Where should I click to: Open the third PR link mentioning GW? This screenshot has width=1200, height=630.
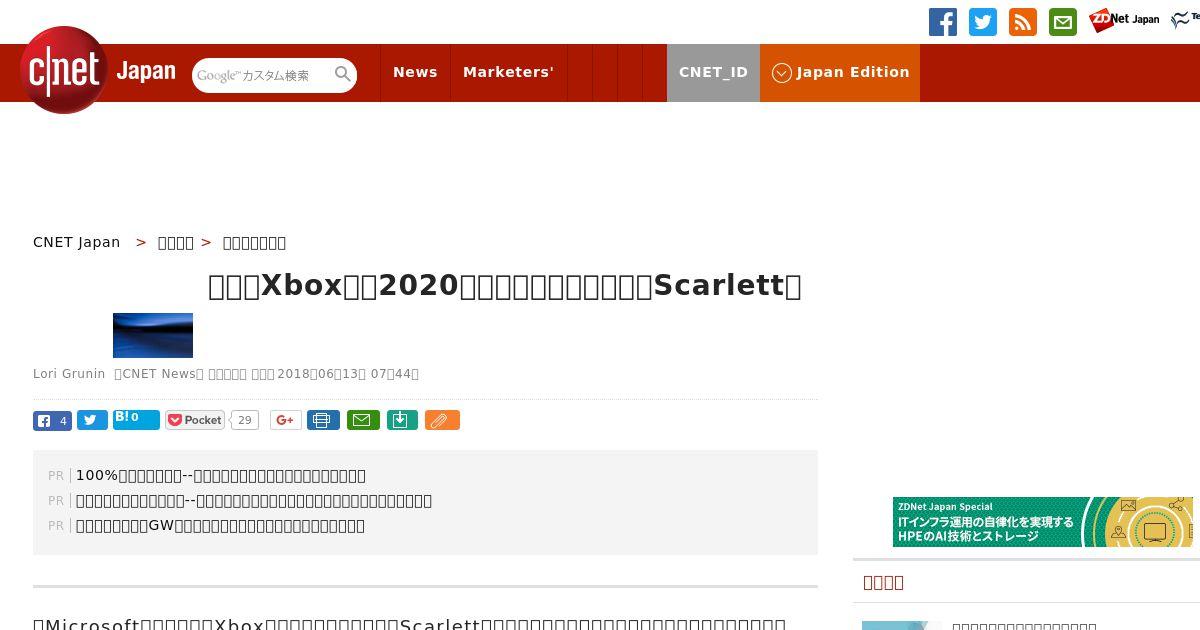pos(220,525)
